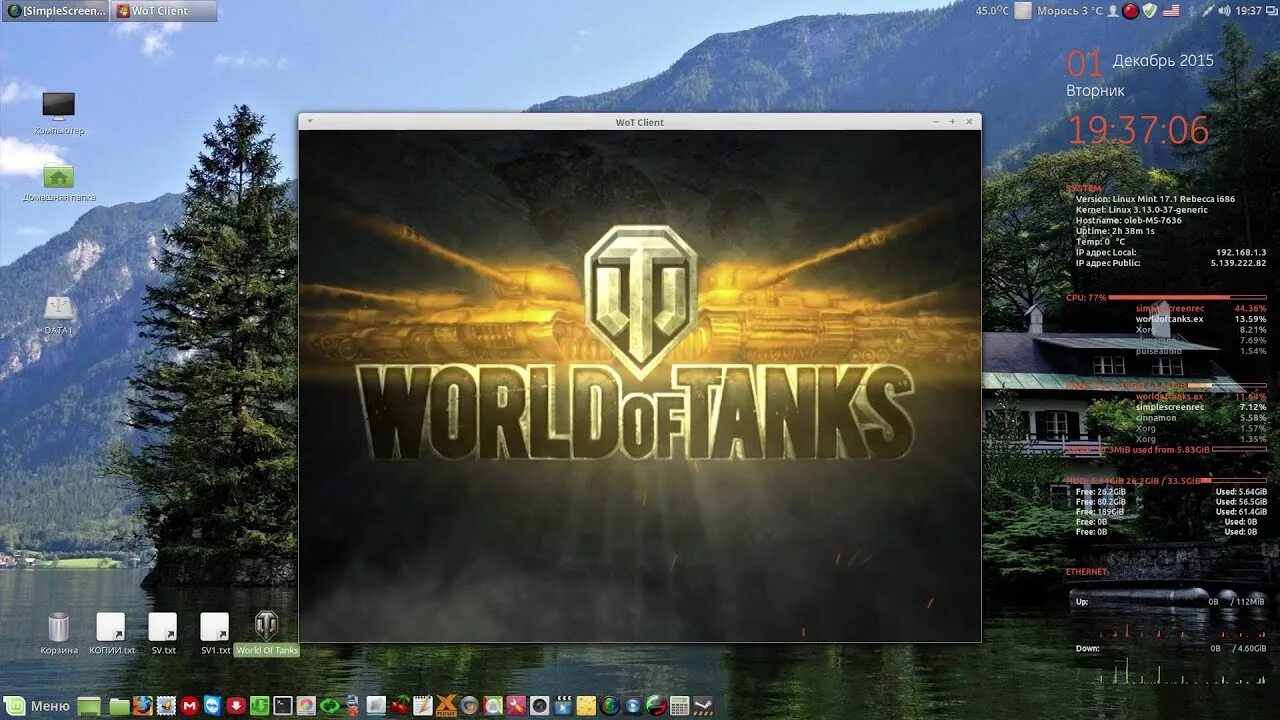
Task: Launch Firefox from the panel
Action: pos(142,706)
